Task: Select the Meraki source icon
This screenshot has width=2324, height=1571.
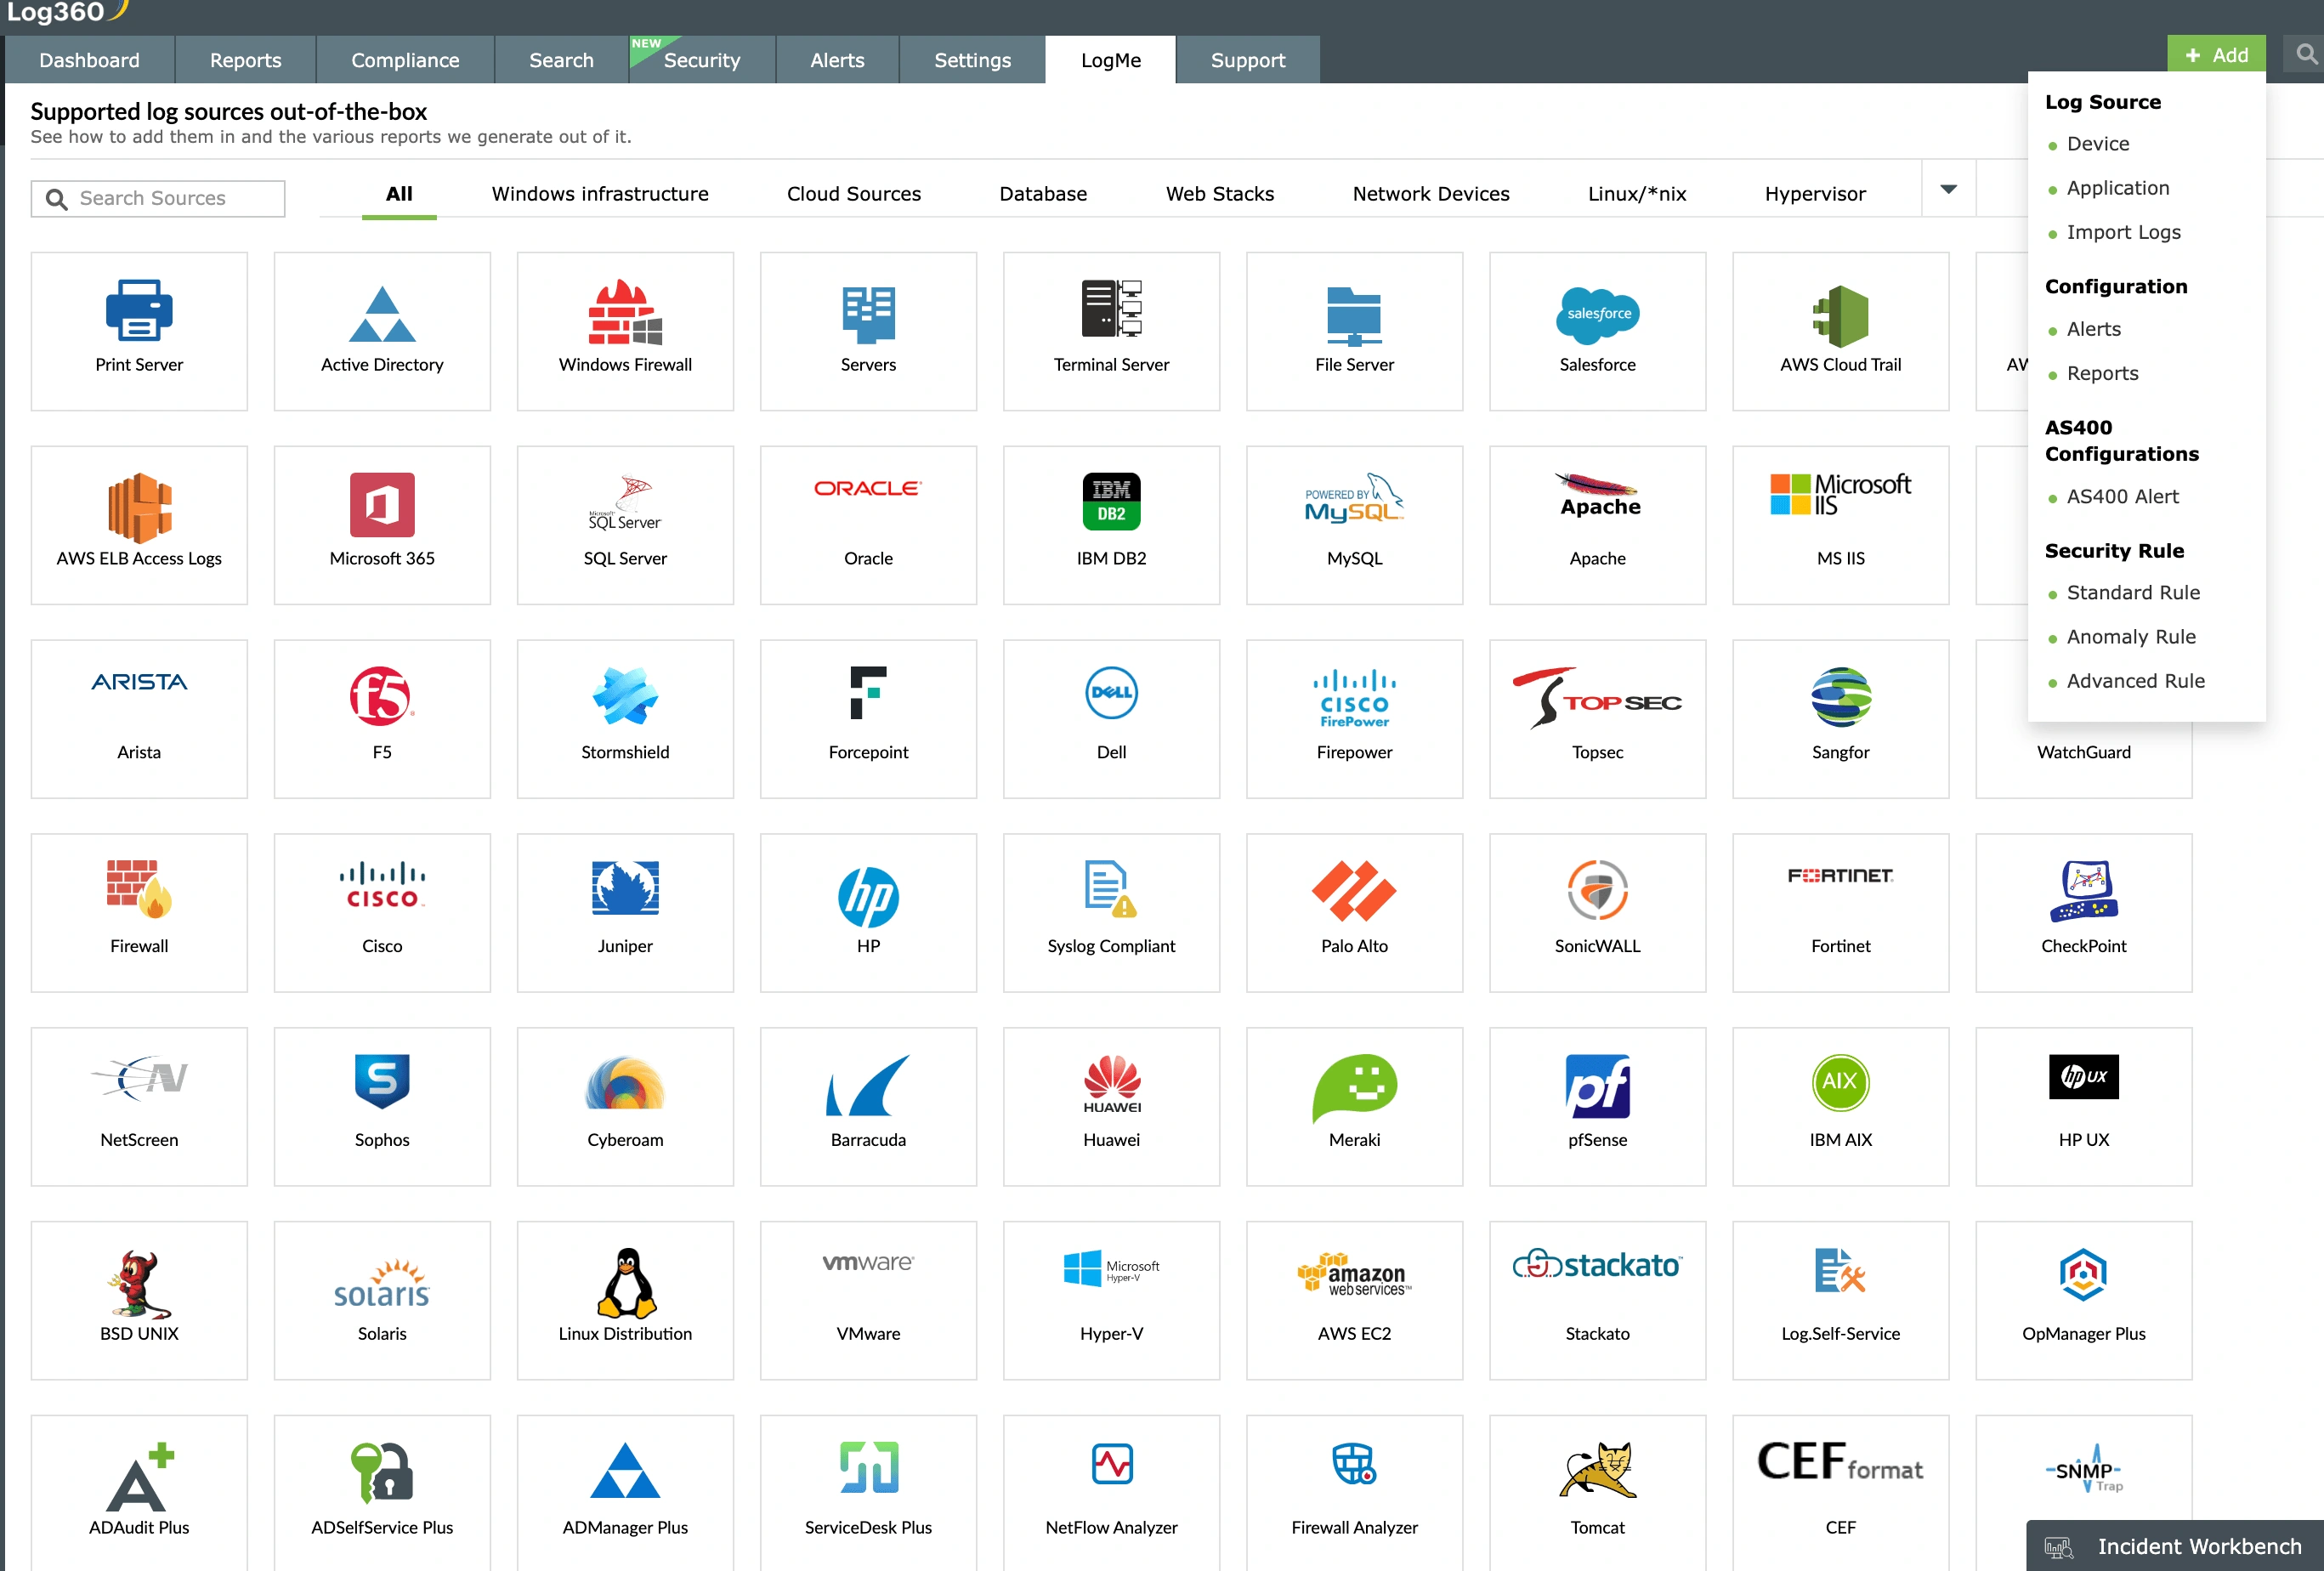Action: pos(1354,1088)
